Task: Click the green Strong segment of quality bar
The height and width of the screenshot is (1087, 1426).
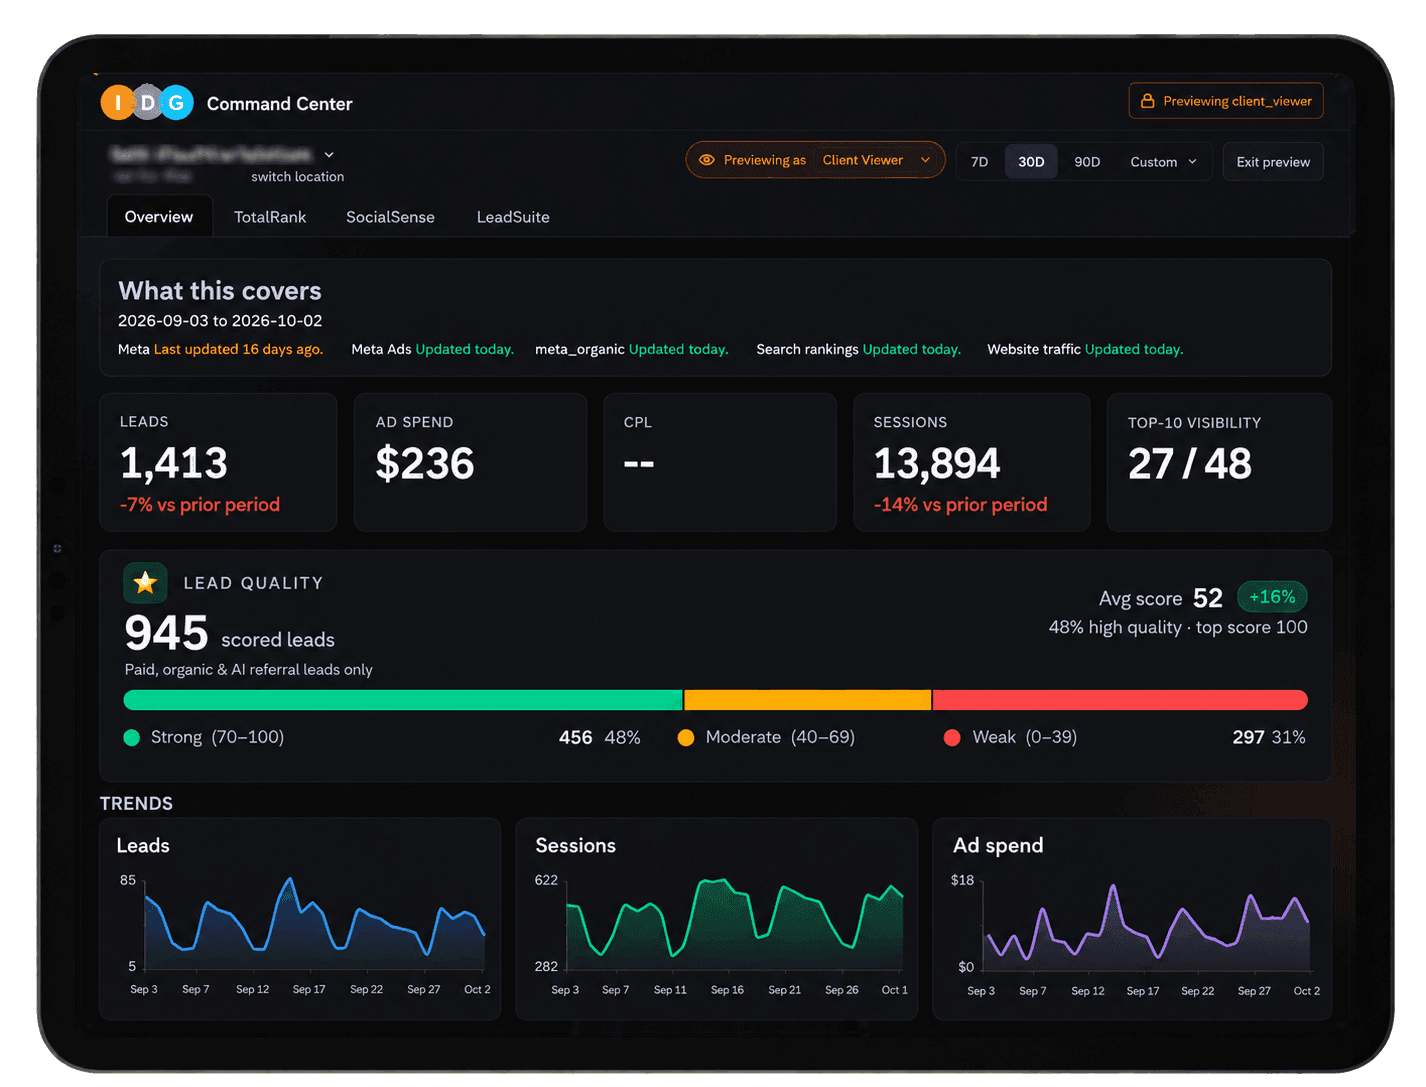Action: pyautogui.click(x=403, y=700)
